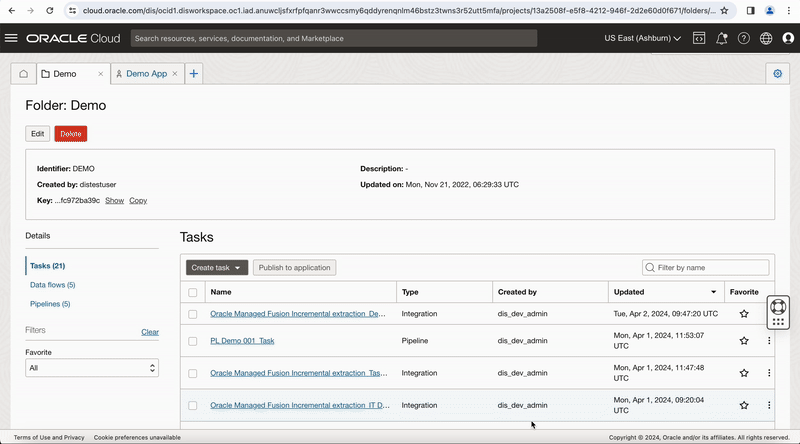This screenshot has height=444, width=800.
Task: Open PL Demo 001_Task link
Action: coord(242,340)
